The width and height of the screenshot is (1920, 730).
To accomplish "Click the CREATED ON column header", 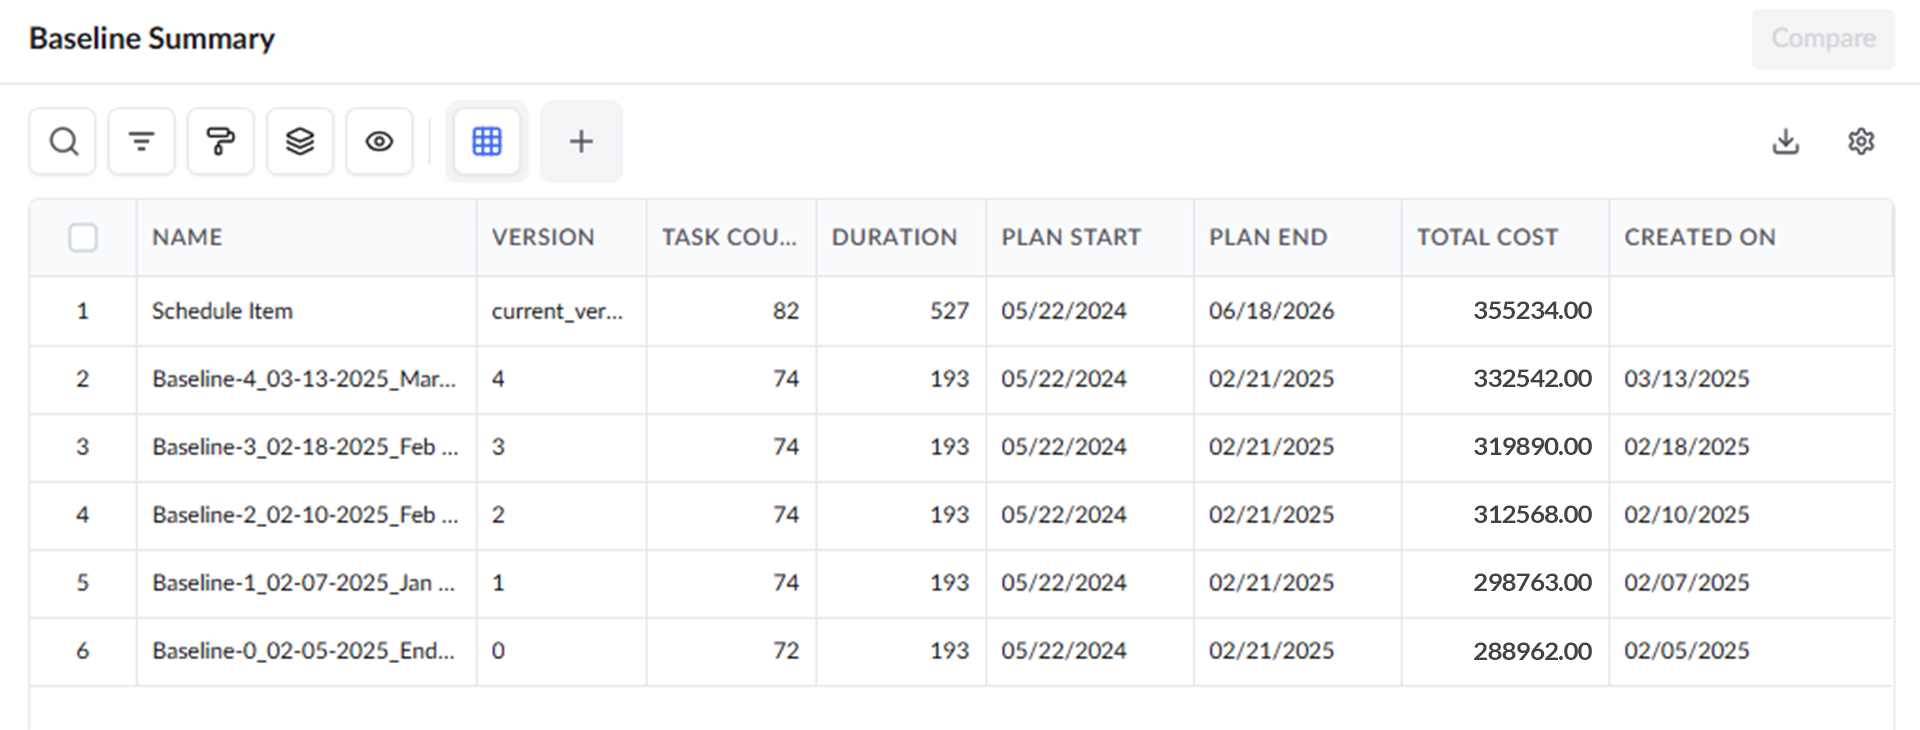I will click(x=1700, y=237).
